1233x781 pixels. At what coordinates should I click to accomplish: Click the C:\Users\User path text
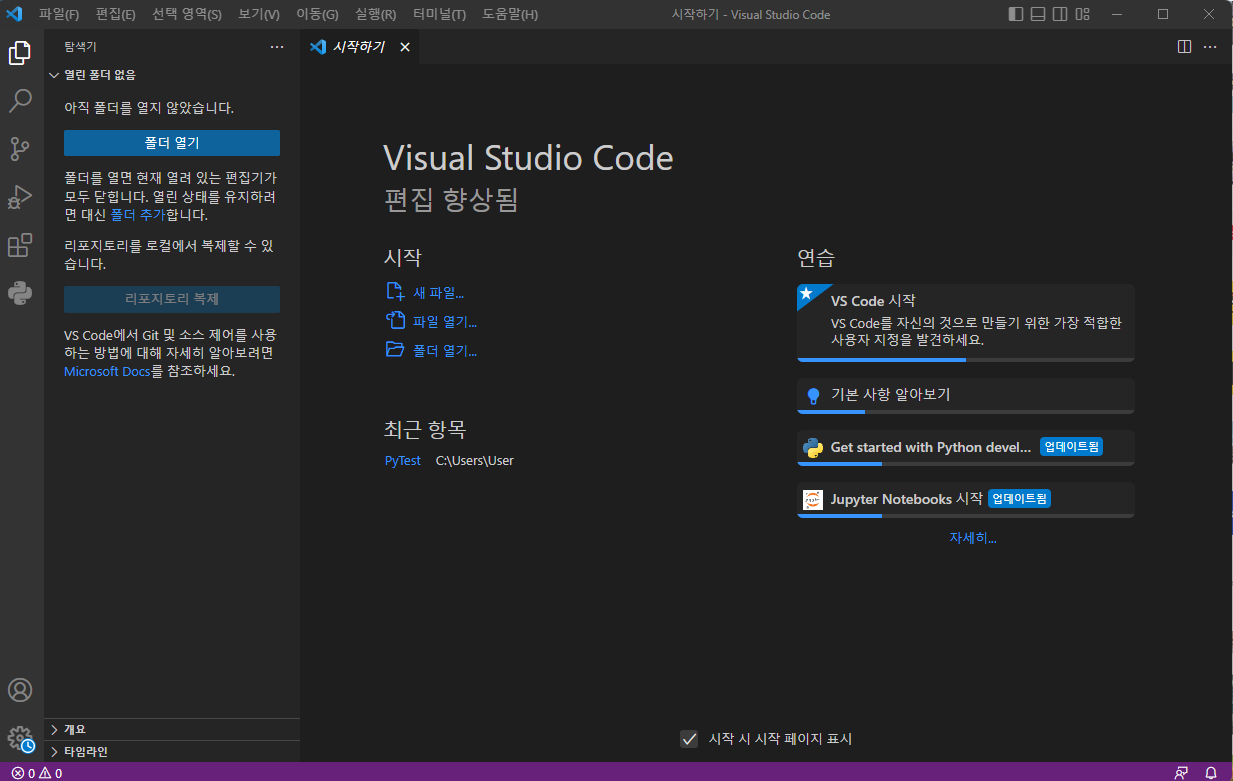point(475,461)
